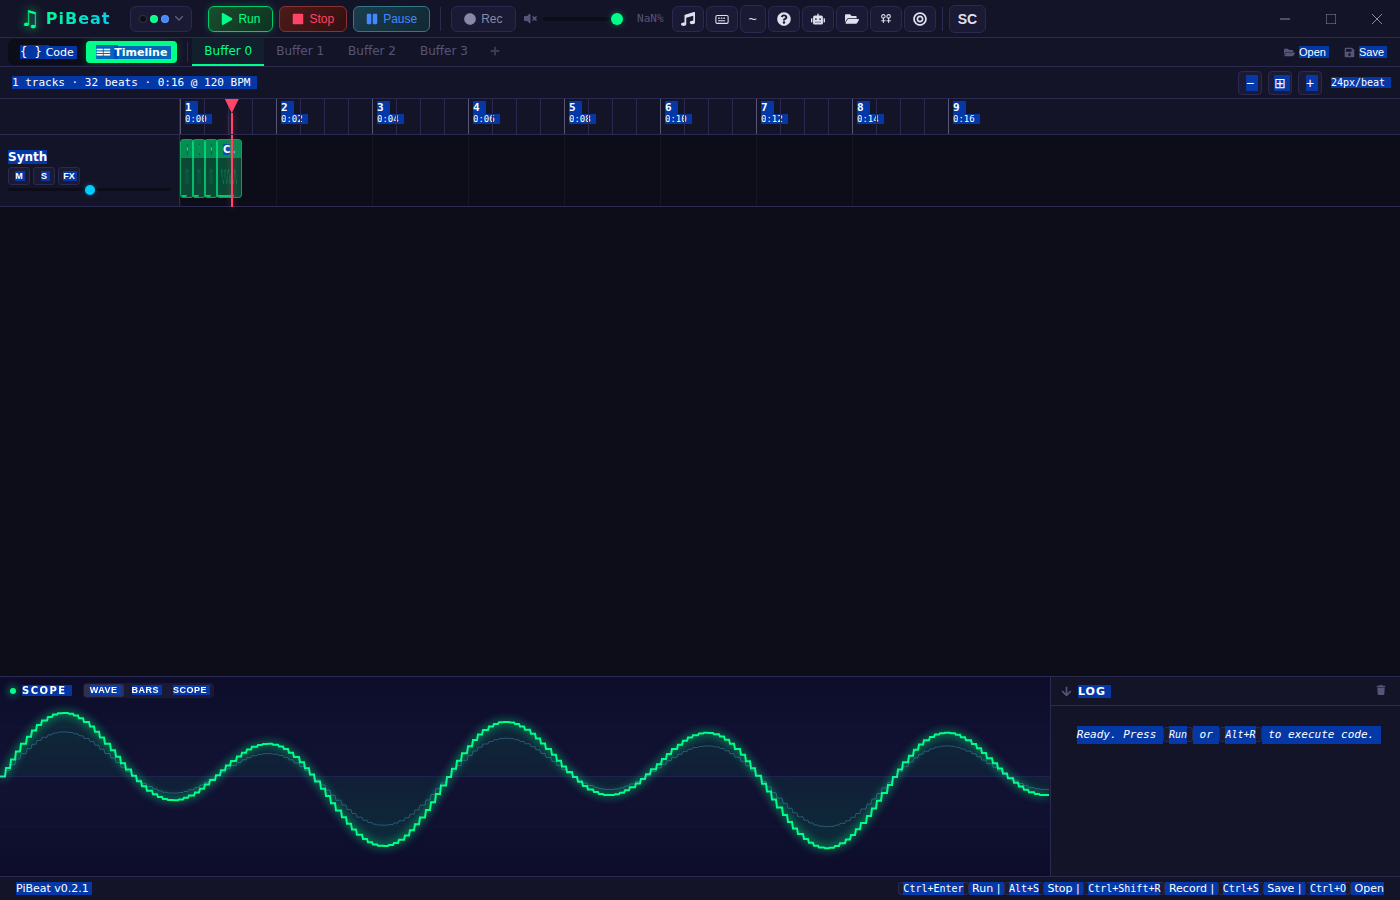Click the concentric circle target icon
1400x900 pixels.
coord(920,19)
